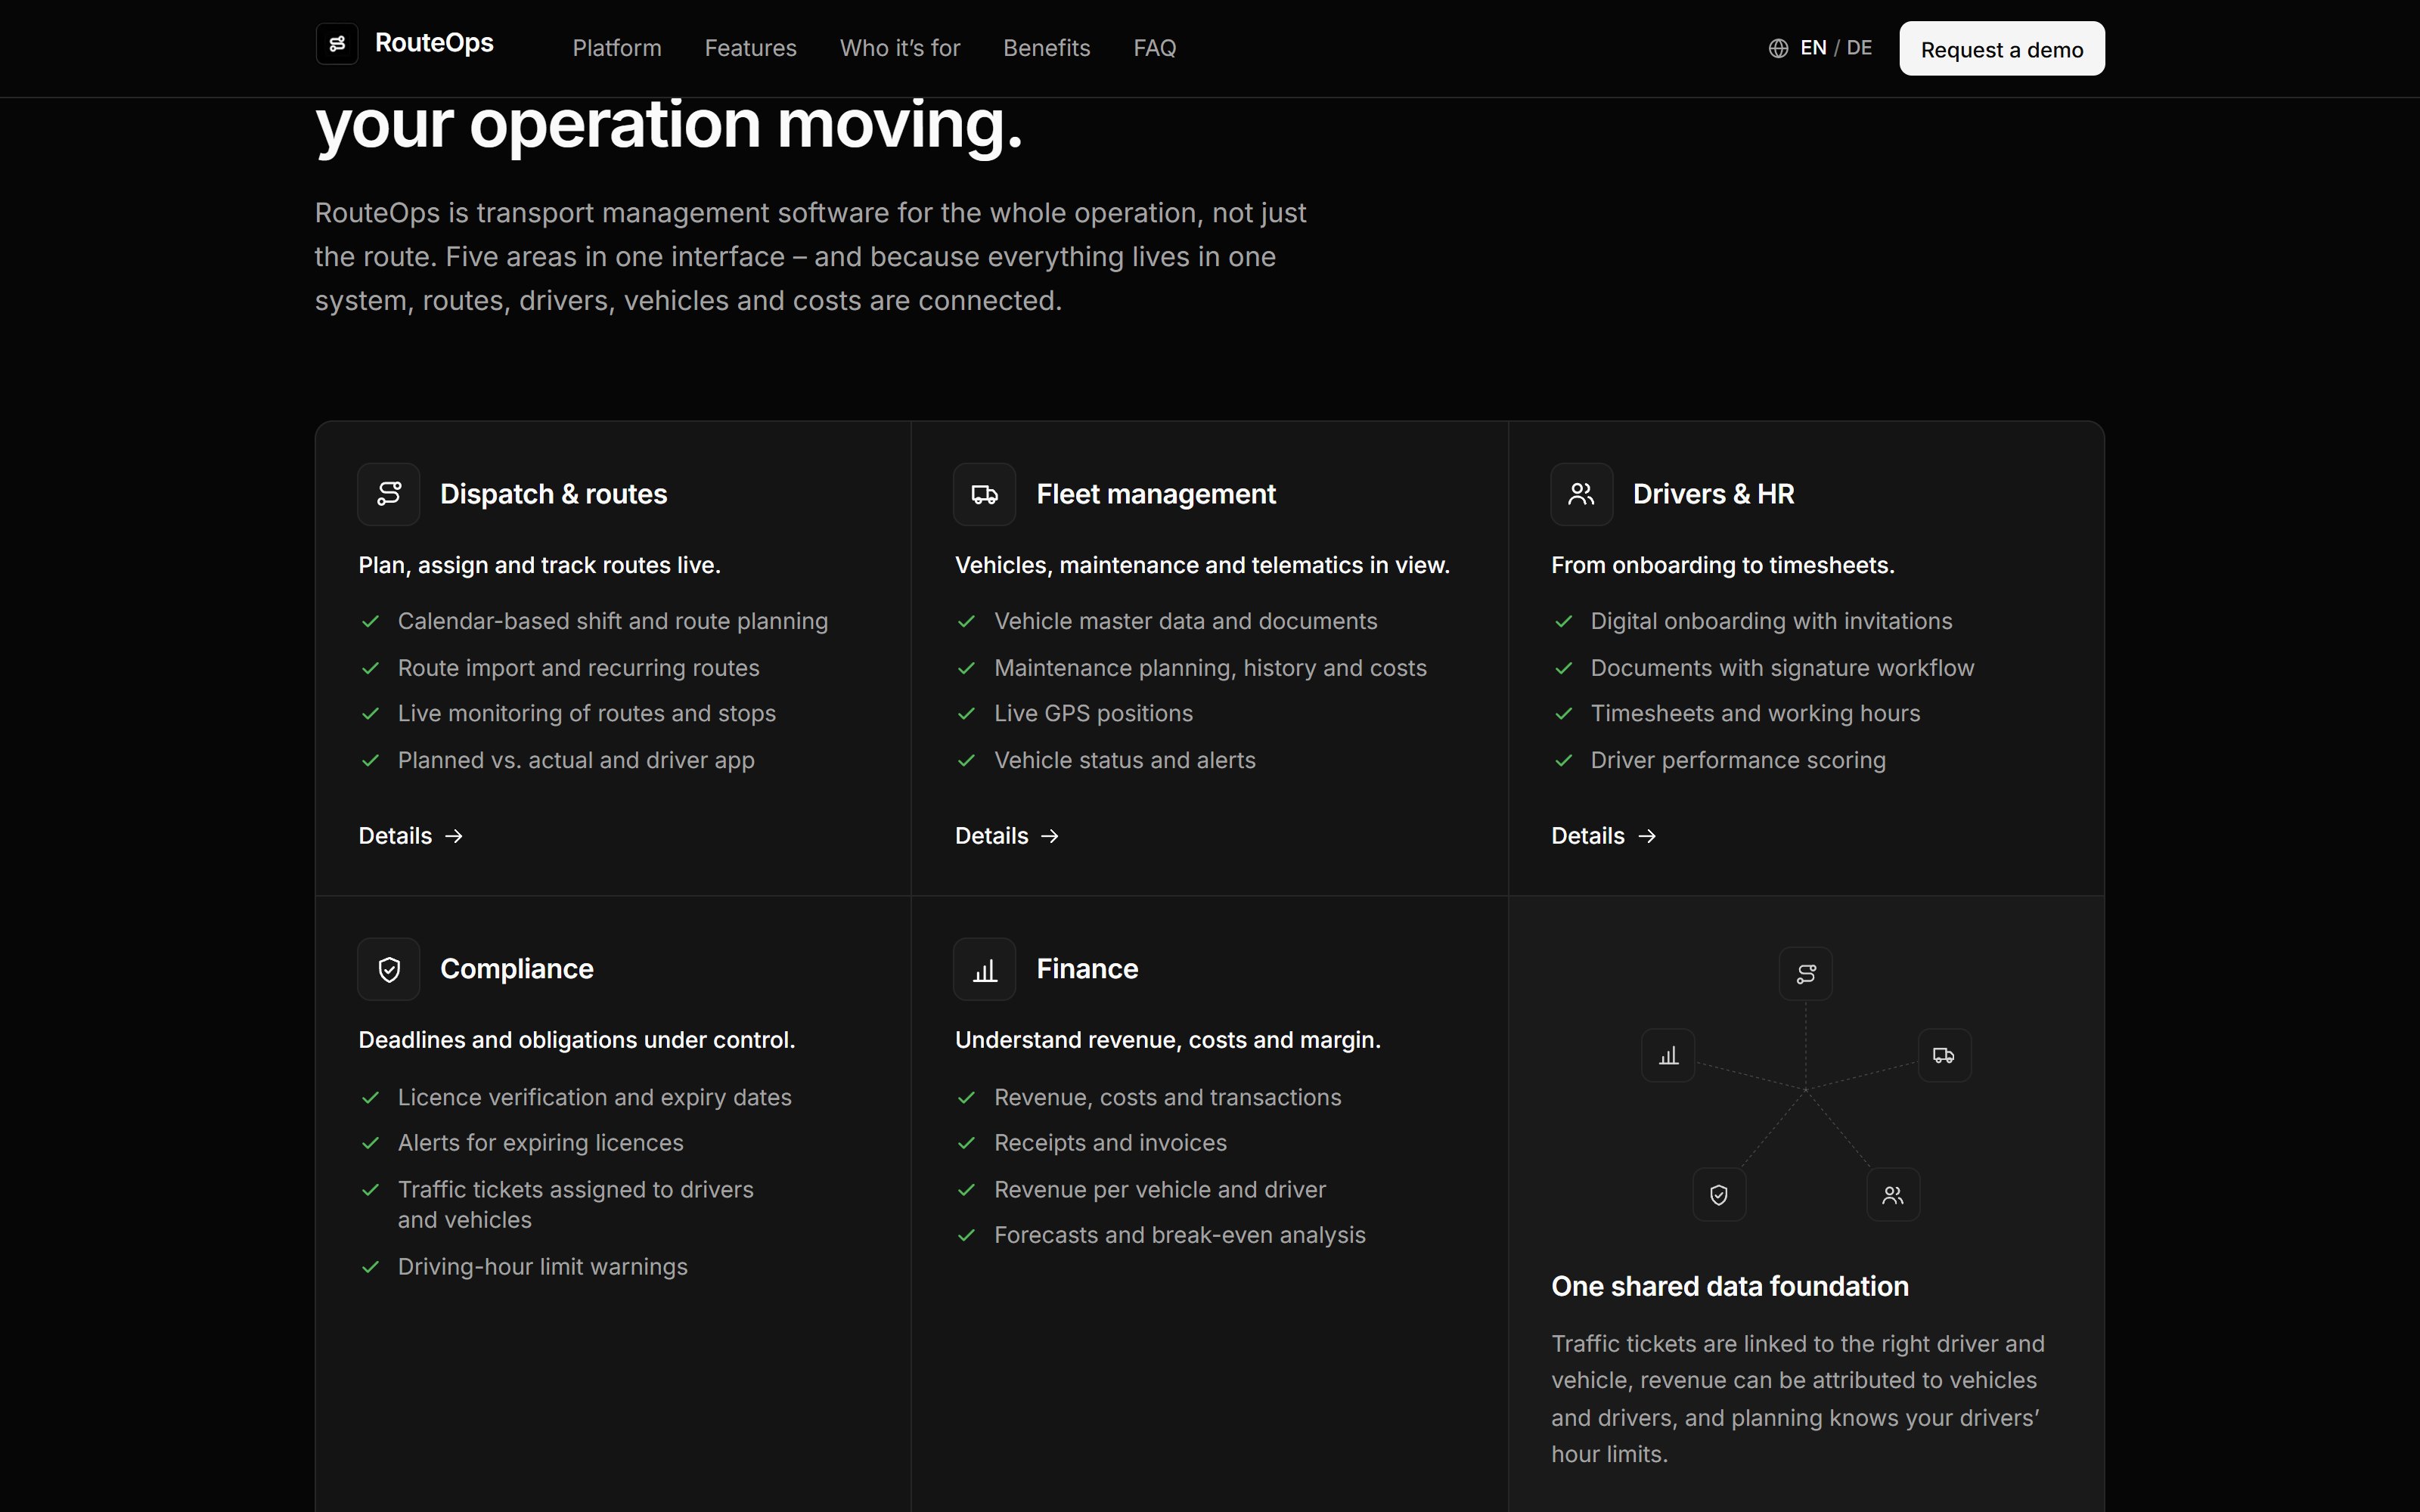
Task: Click the Dispatch & routes heading
Action: coord(554,494)
